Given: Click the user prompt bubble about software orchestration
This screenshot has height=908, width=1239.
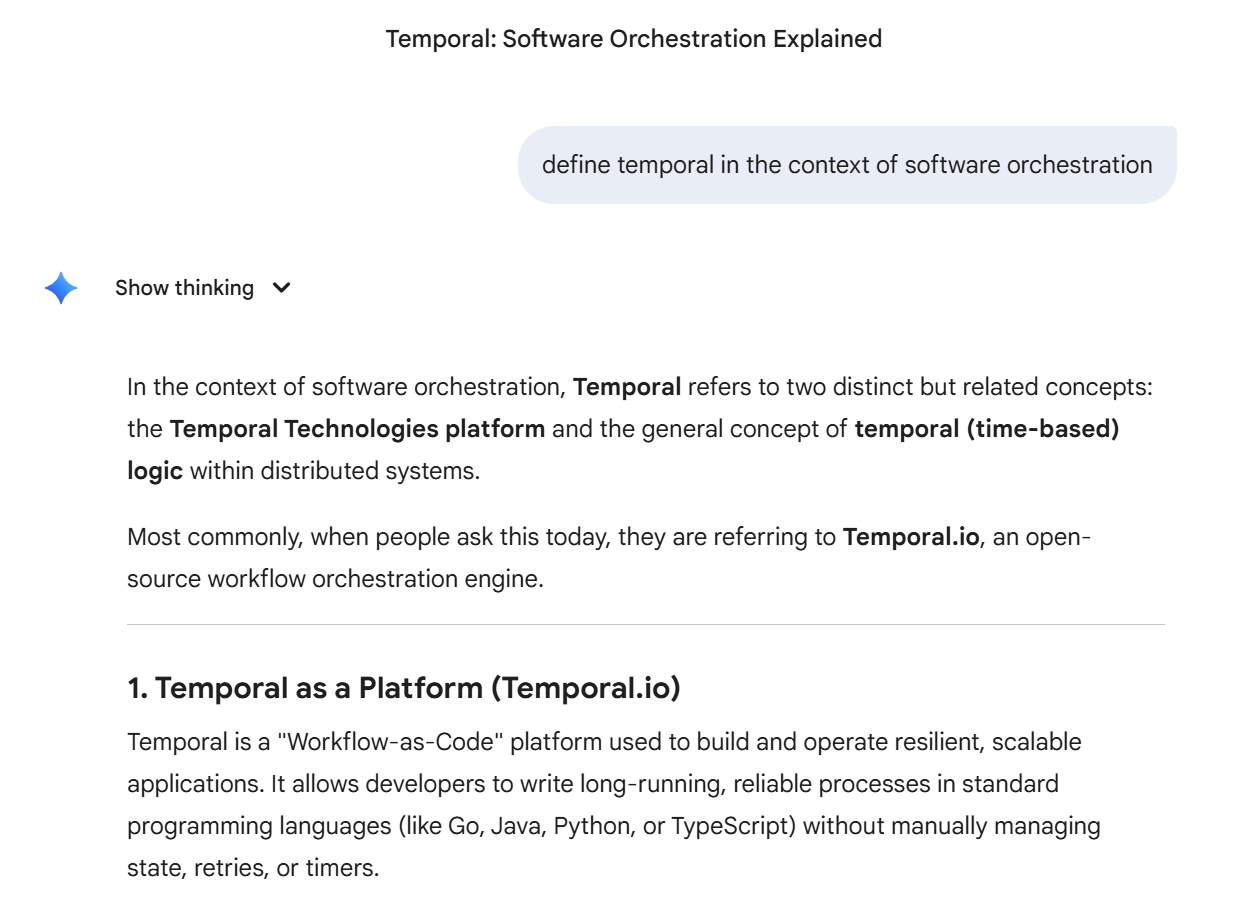Looking at the screenshot, I should (846, 164).
